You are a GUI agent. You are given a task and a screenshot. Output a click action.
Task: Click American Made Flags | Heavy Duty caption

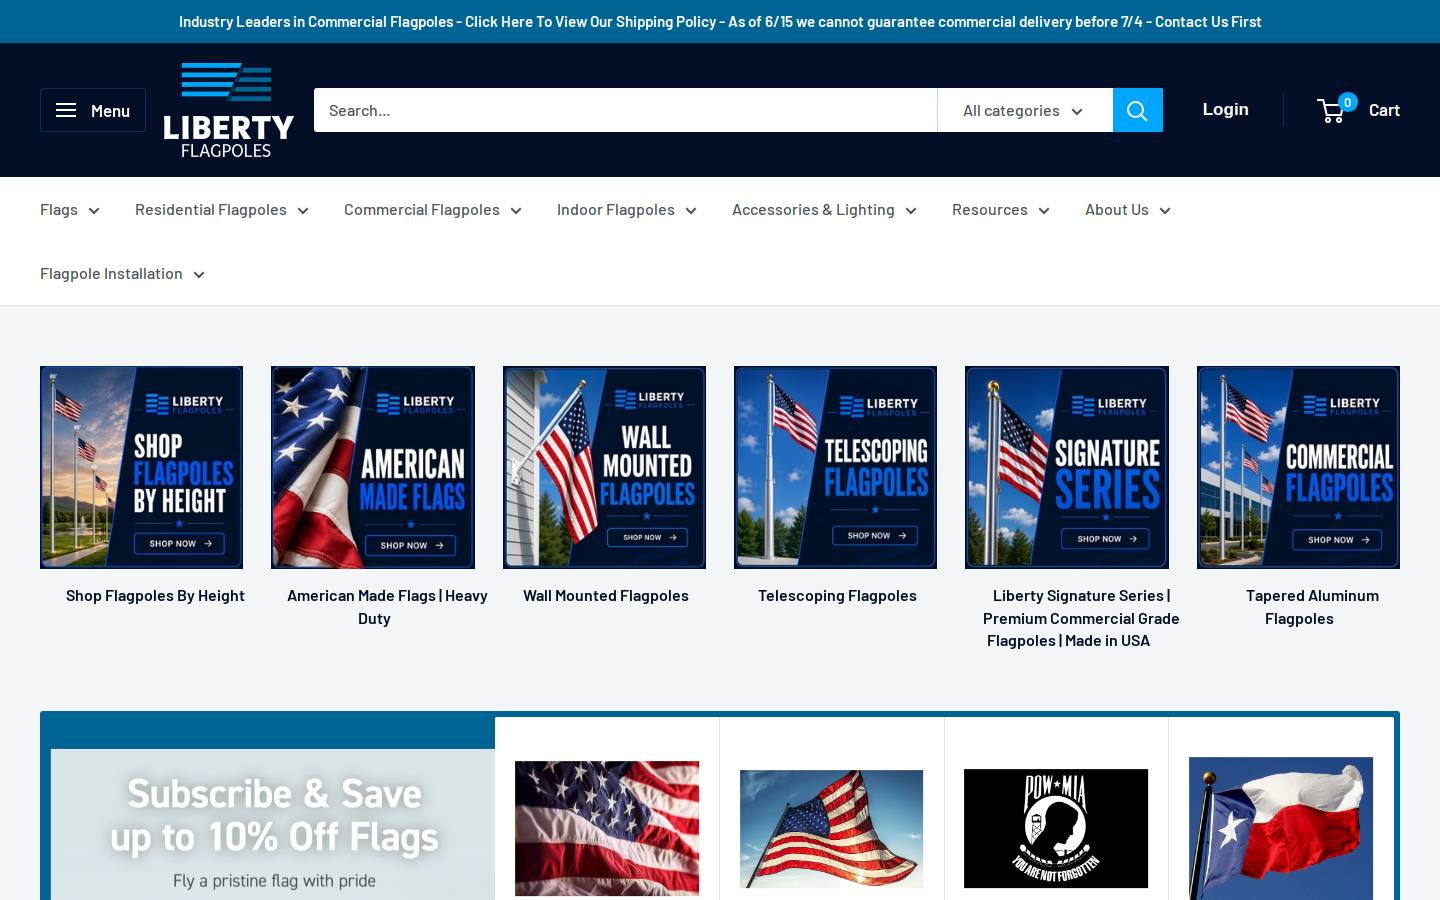[387, 607]
